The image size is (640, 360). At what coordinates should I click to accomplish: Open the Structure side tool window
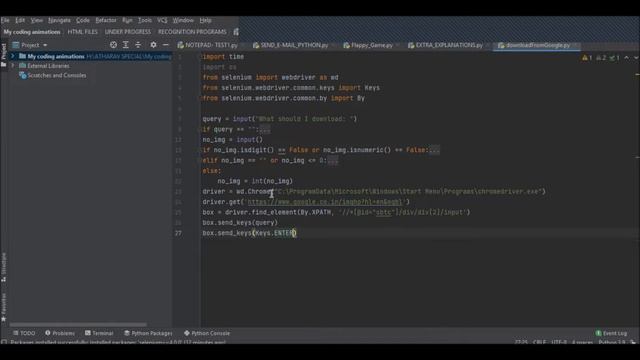(x=4, y=267)
